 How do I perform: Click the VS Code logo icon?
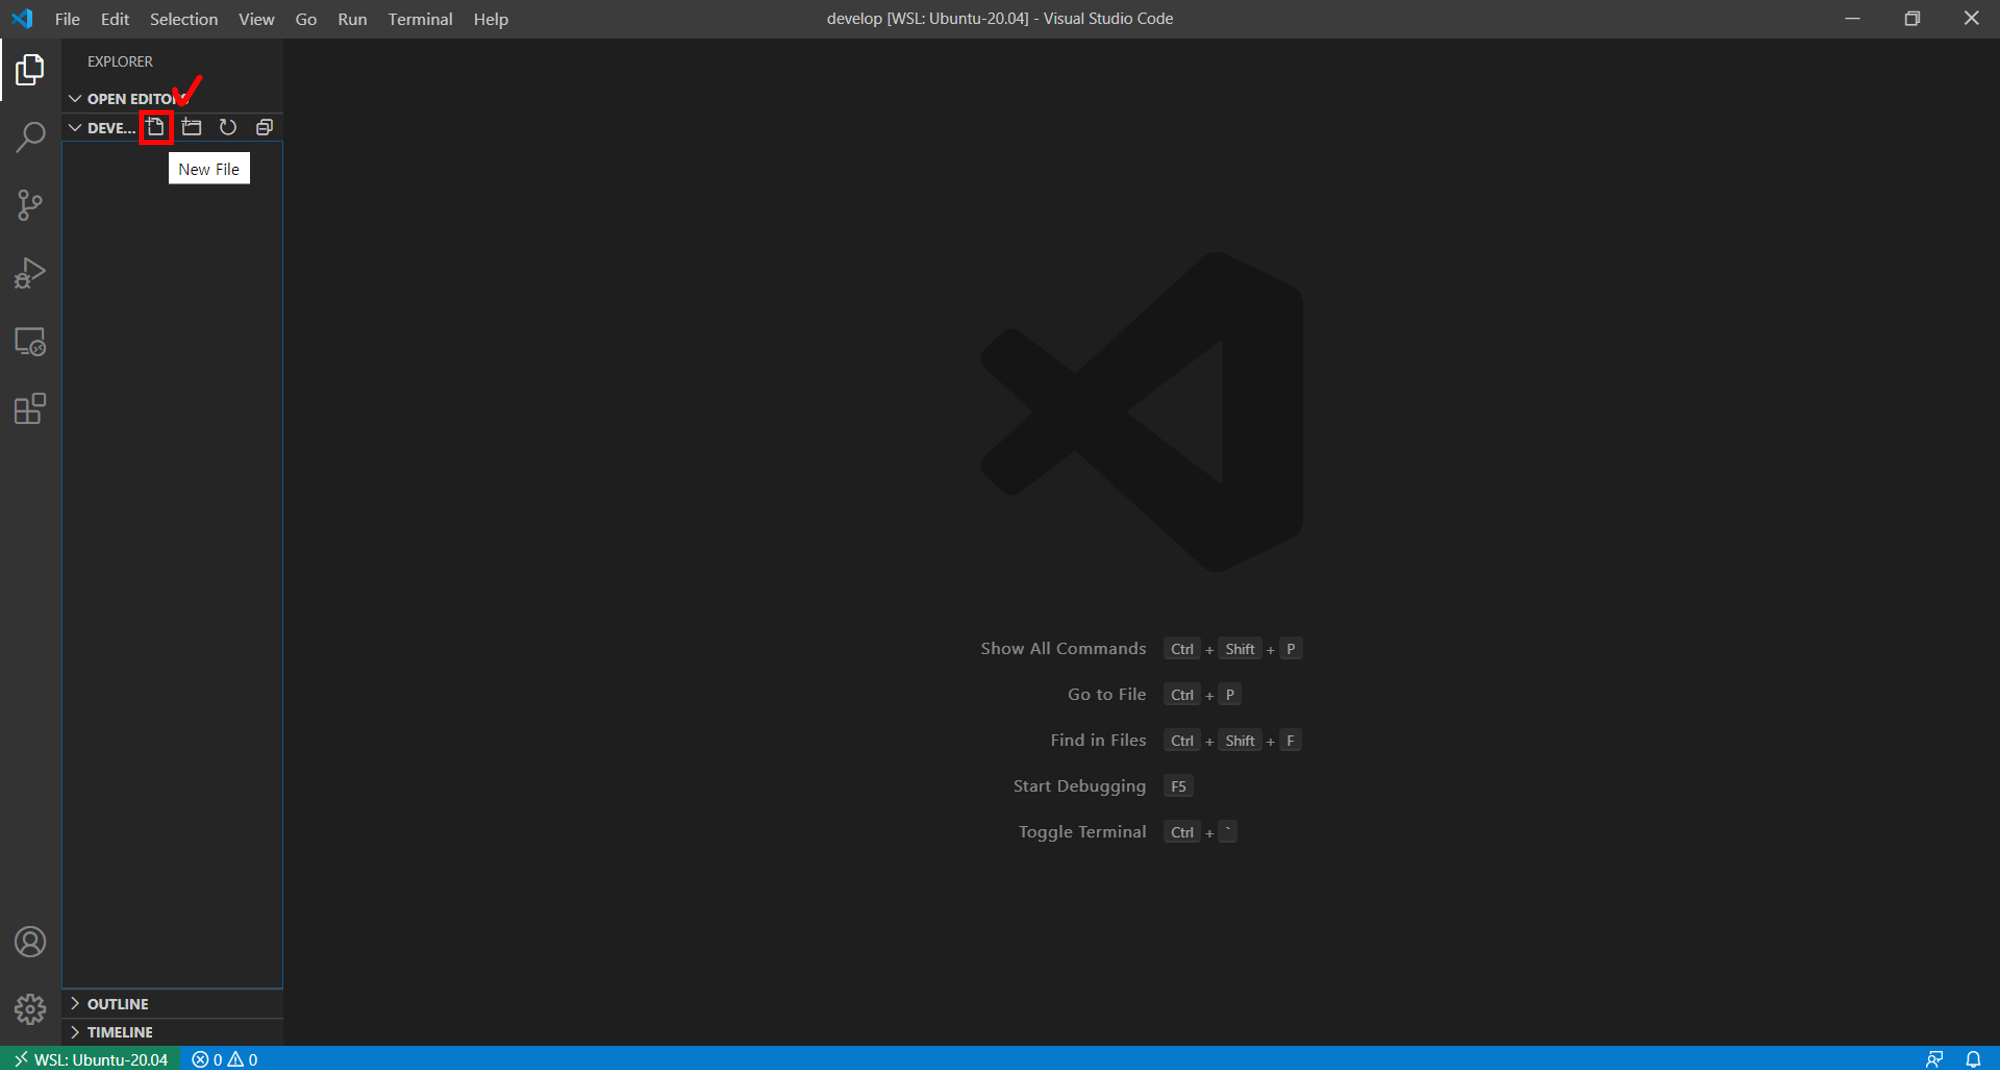click(x=22, y=19)
